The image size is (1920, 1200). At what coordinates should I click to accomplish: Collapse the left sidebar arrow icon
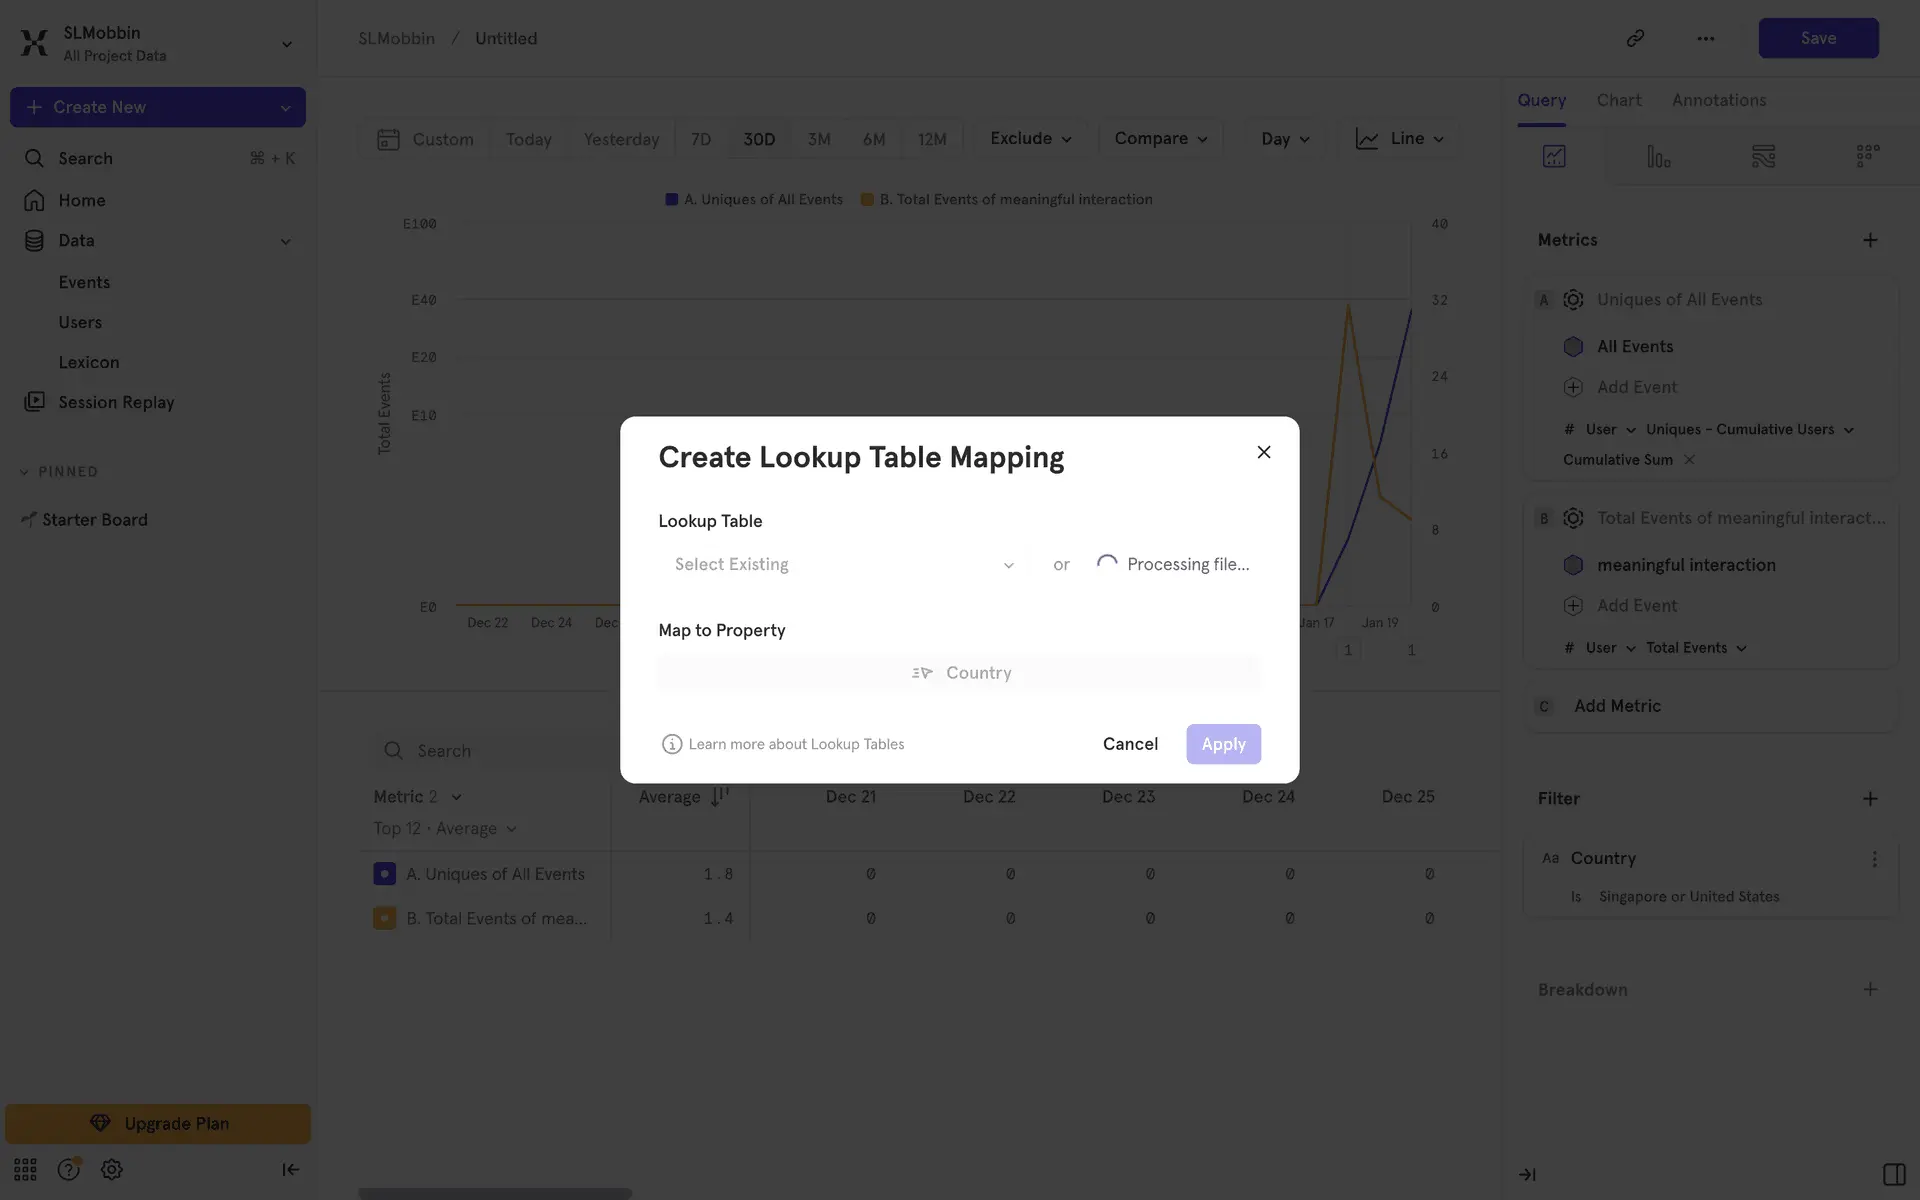click(290, 1169)
